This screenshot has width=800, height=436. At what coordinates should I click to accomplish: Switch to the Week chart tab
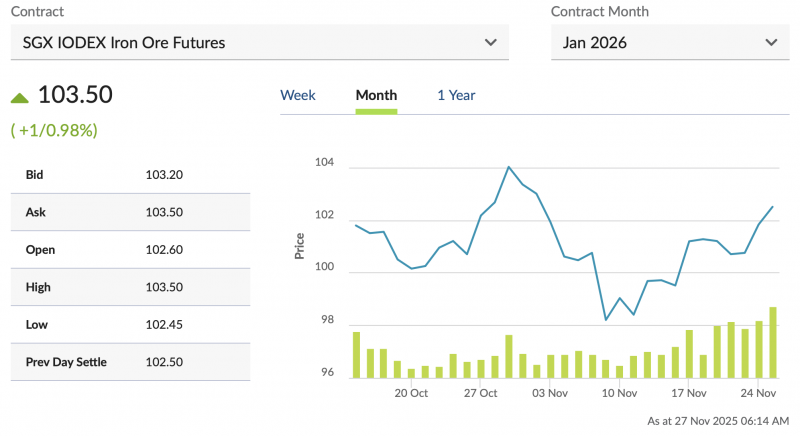[297, 95]
